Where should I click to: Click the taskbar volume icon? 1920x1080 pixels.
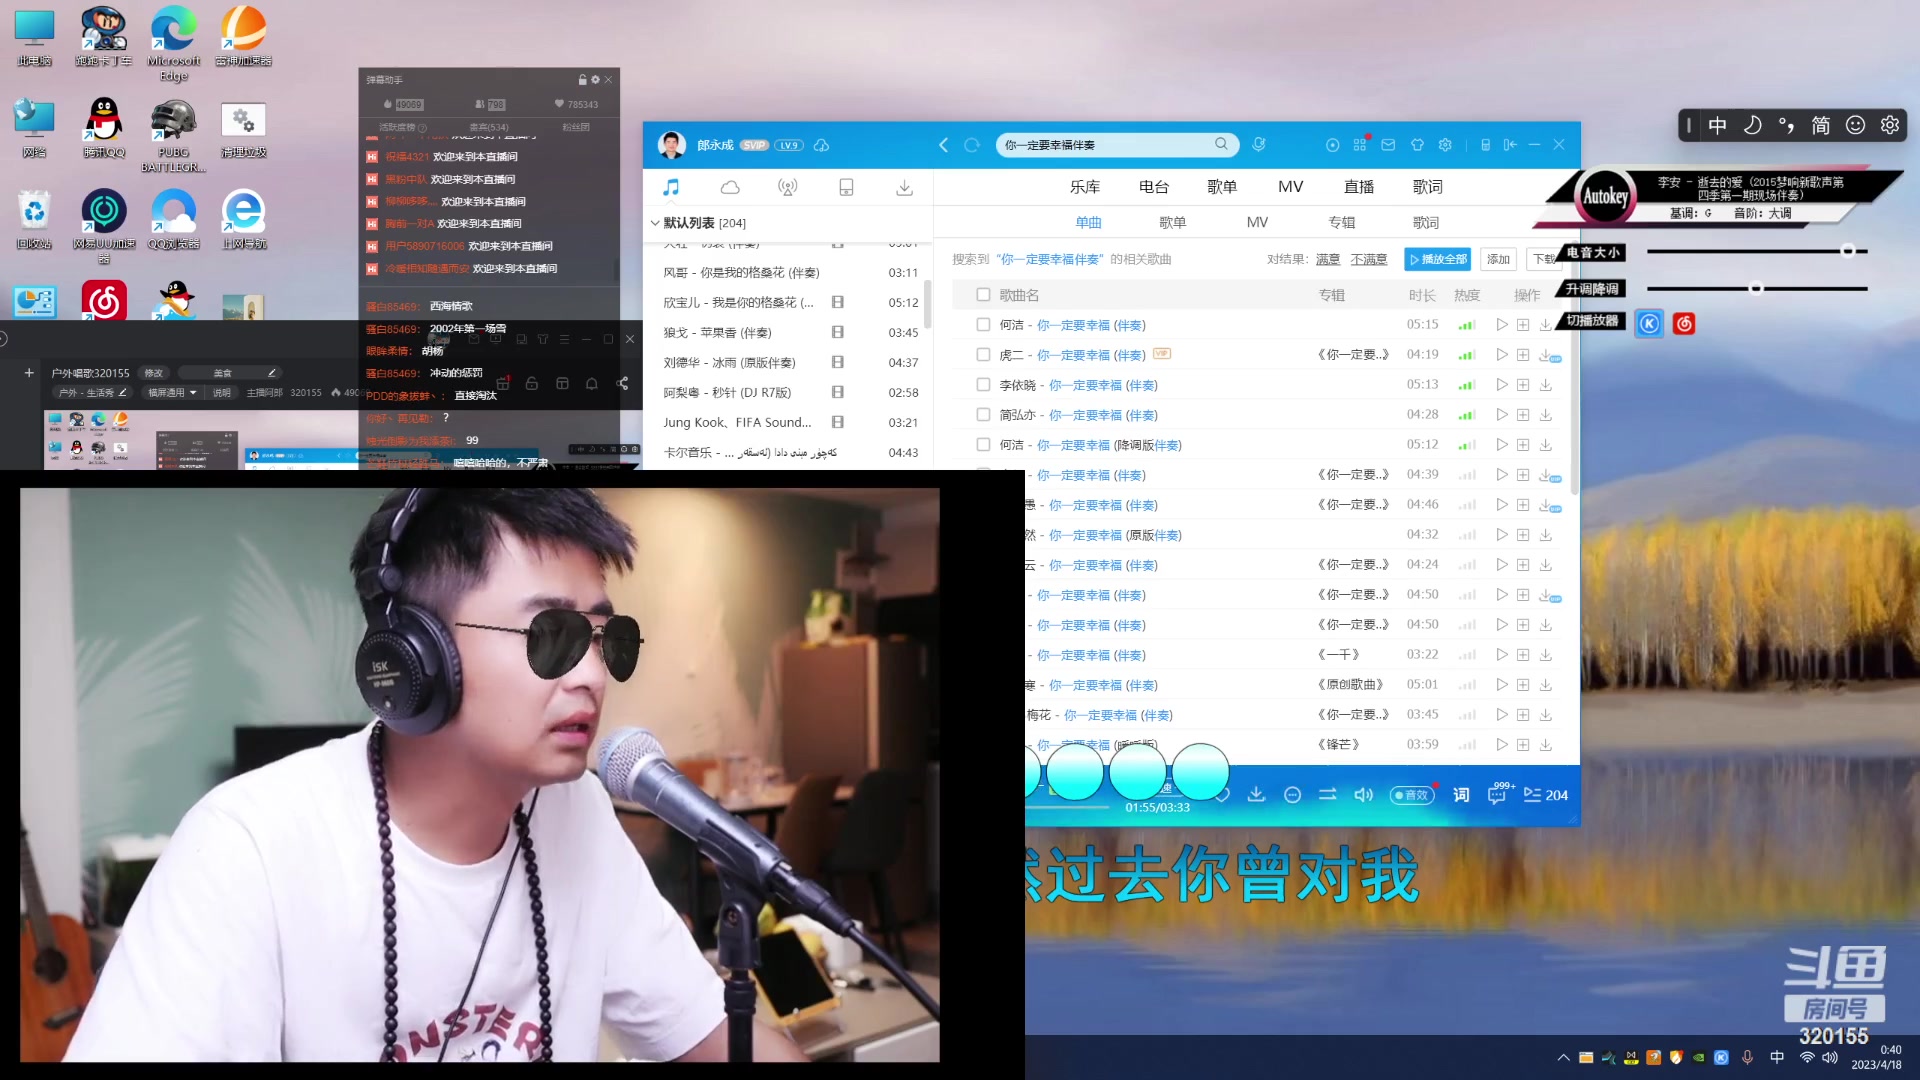coord(1830,1057)
